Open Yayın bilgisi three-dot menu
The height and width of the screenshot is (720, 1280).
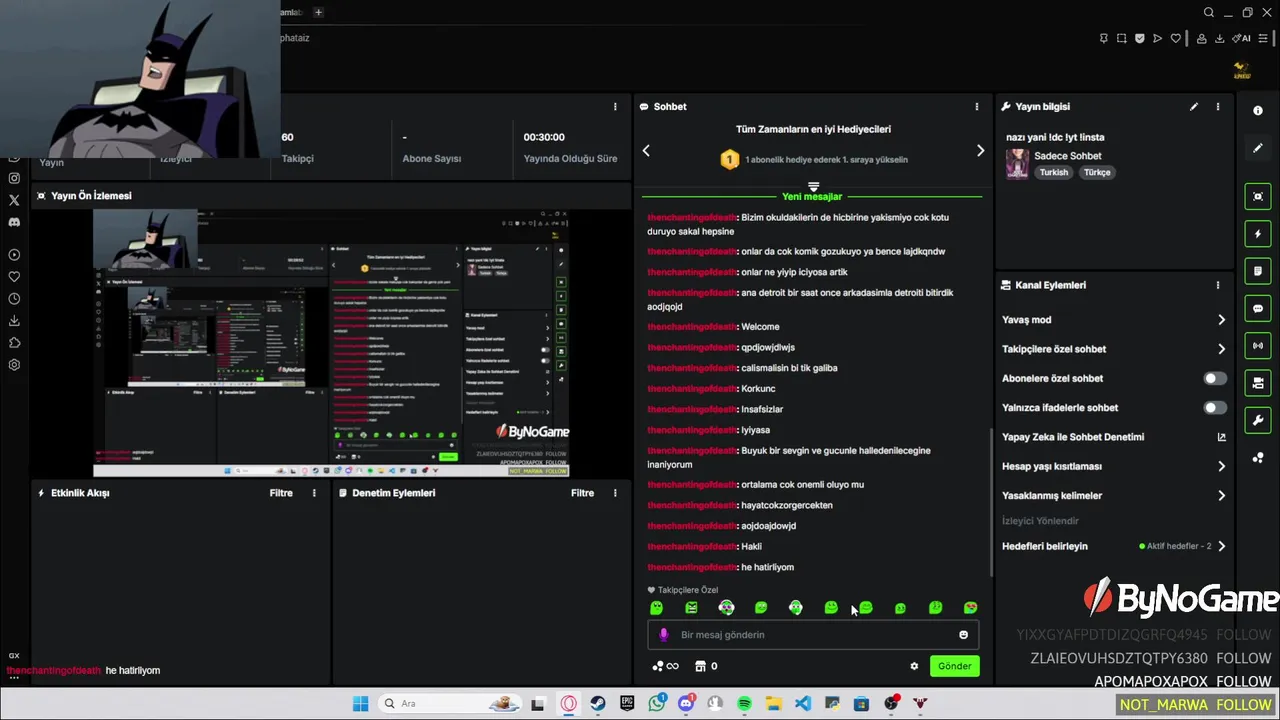(1217, 107)
